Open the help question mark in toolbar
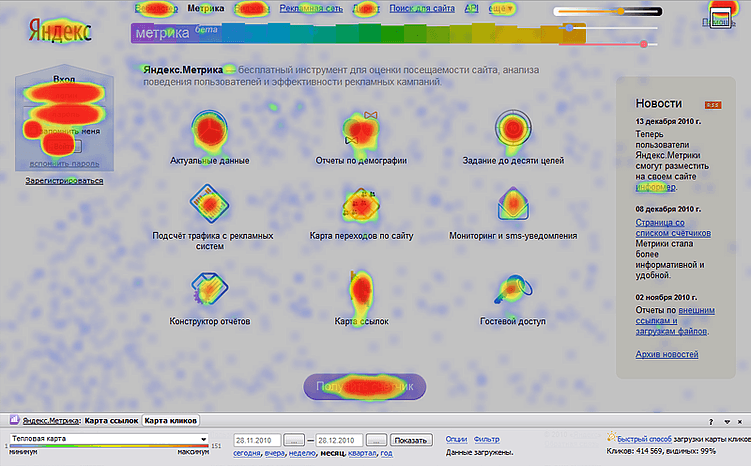The height and width of the screenshot is (466, 751). tap(711, 422)
